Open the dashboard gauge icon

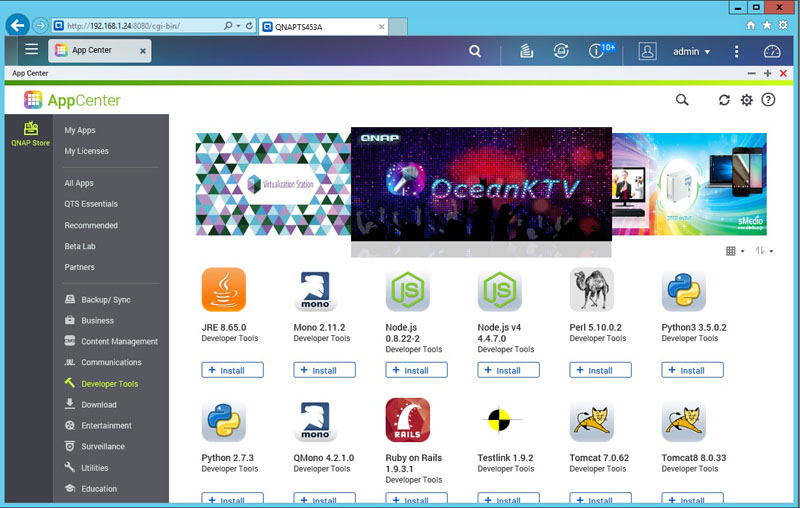pos(772,51)
